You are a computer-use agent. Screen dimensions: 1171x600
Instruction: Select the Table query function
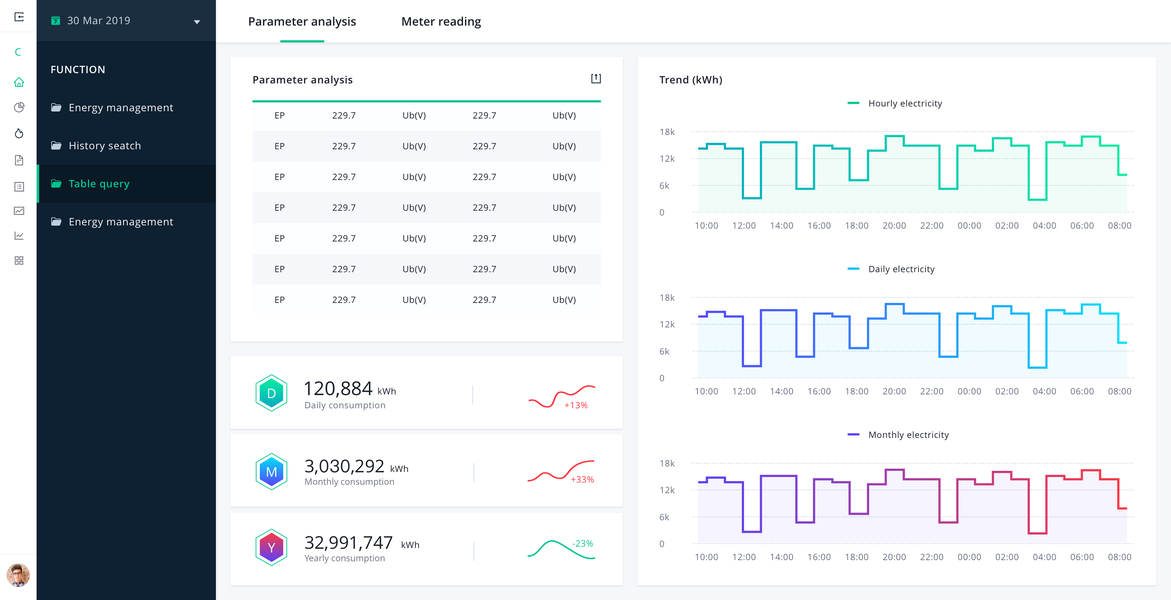point(126,184)
